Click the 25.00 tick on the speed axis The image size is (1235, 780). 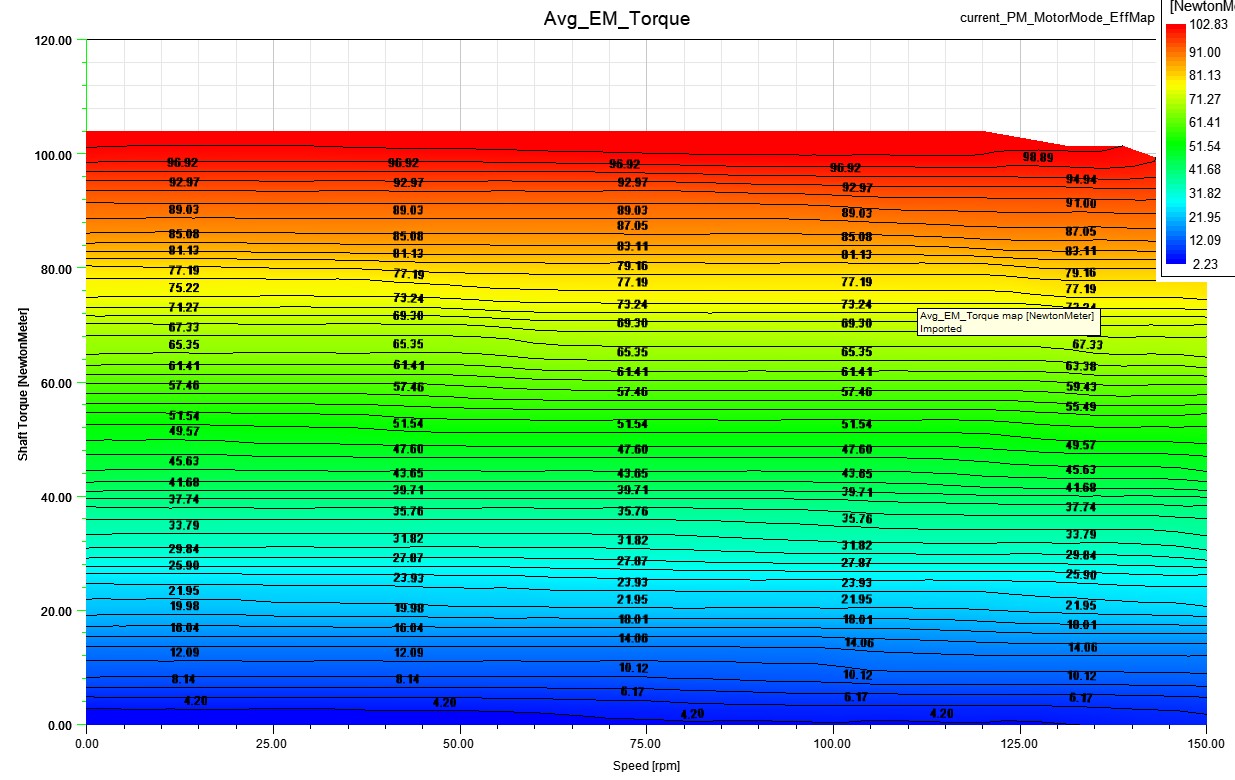[273, 744]
